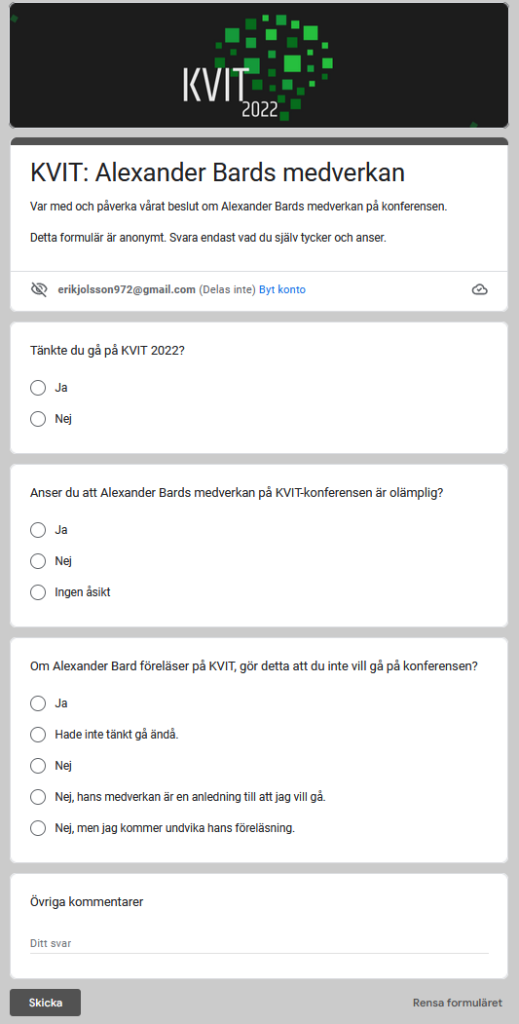519x1024 pixels.
Task: Click the cloud saved-draft icon
Action: 480,290
